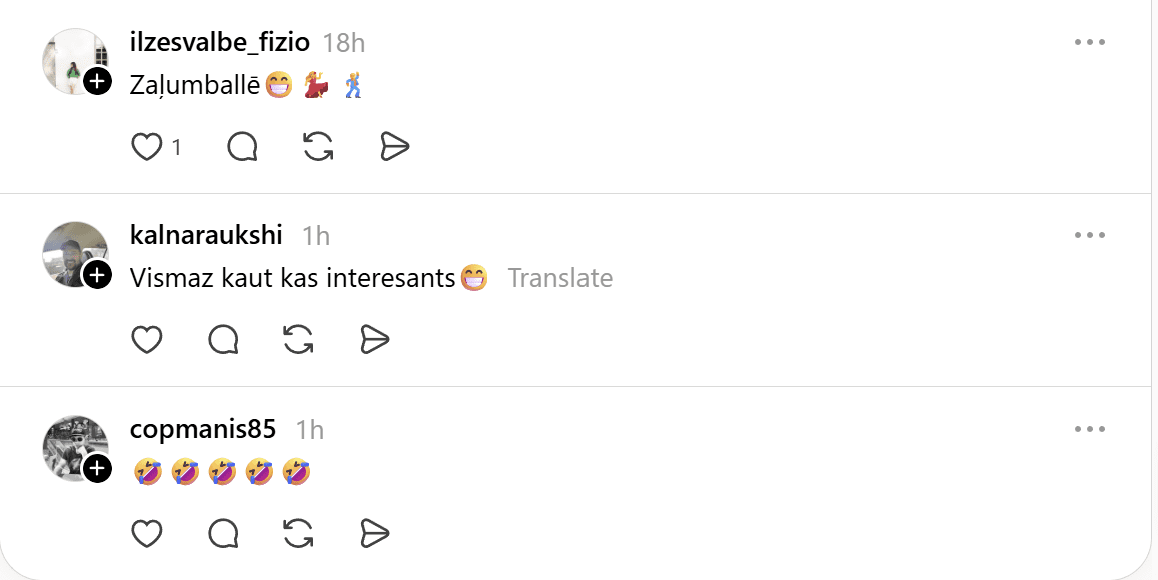The image size is (1158, 580).
Task: Repost the kalnaraukshi comment
Action: pos(298,340)
